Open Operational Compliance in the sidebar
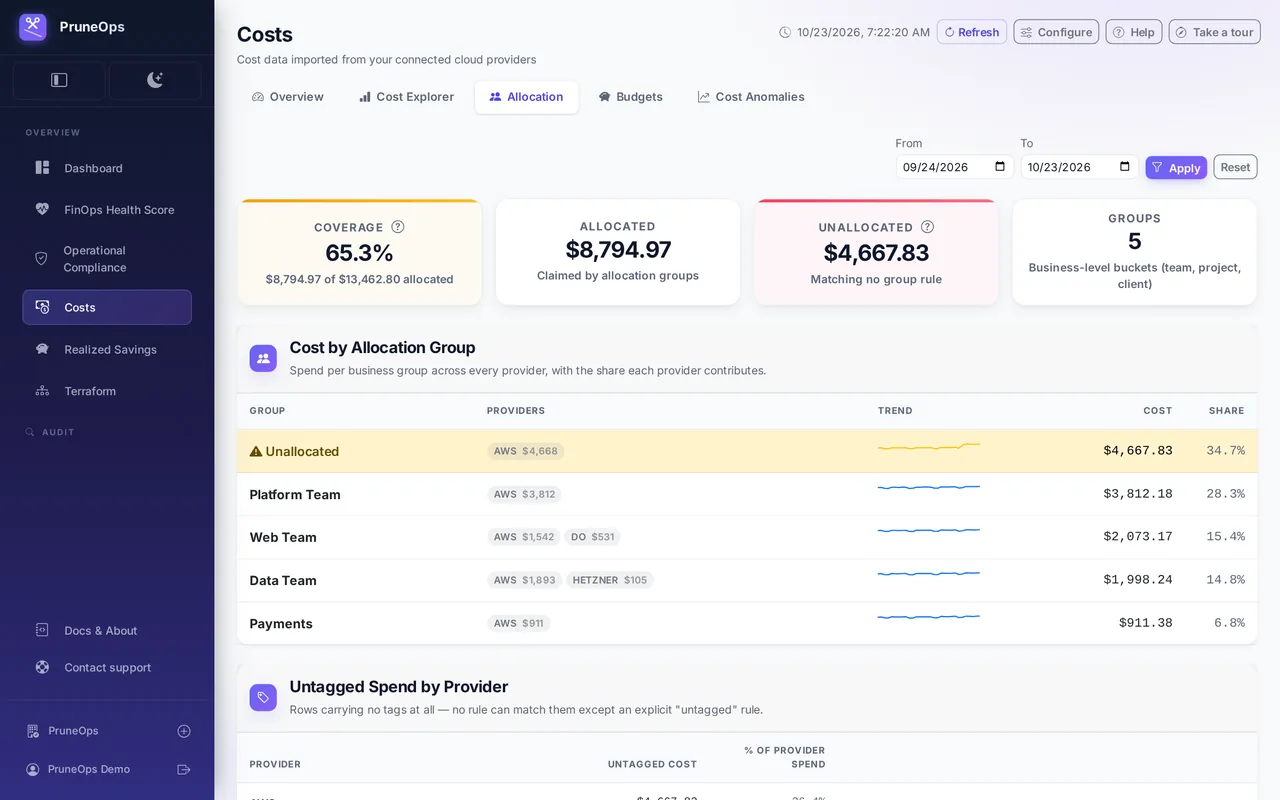 (x=107, y=259)
